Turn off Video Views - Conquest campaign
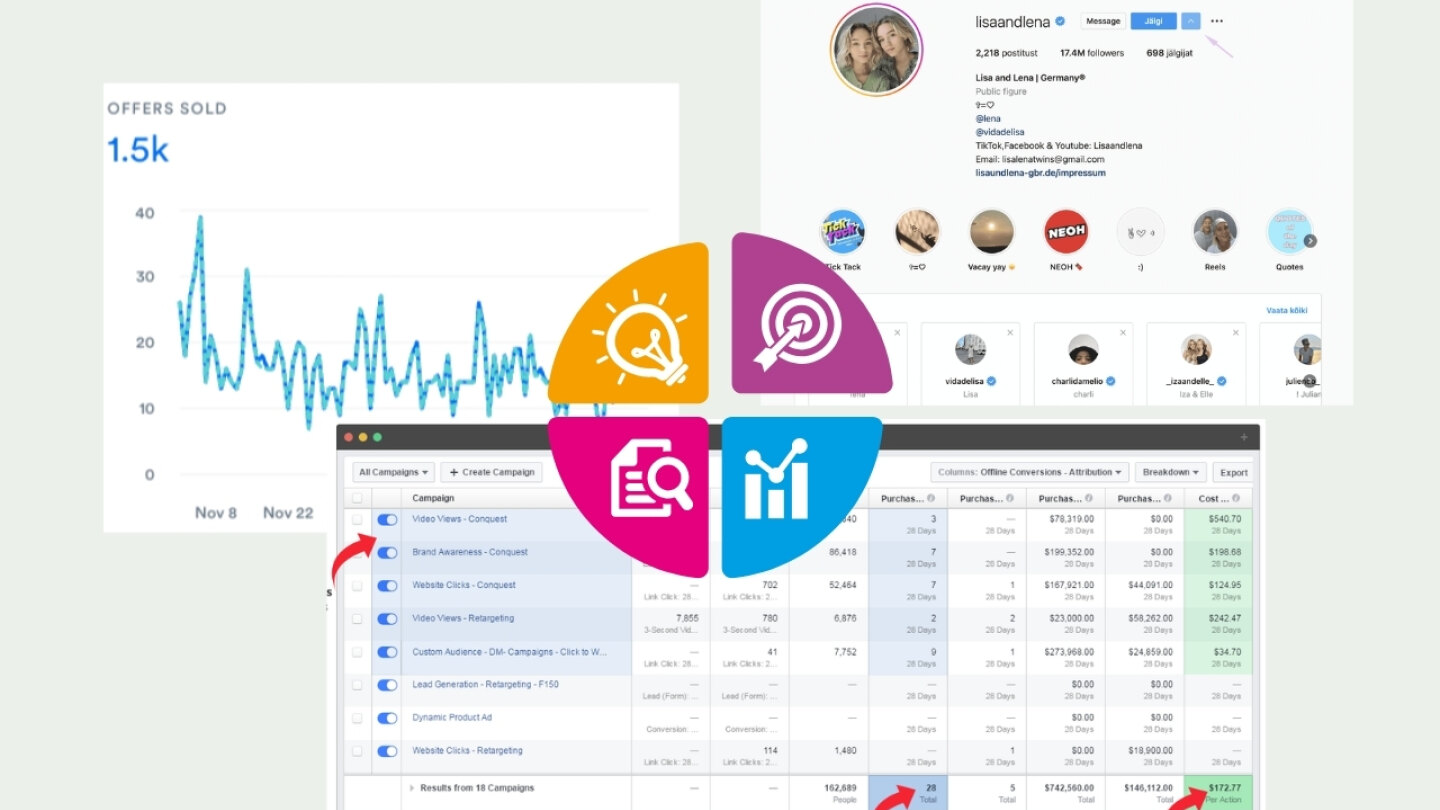The height and width of the screenshot is (810, 1440). click(387, 520)
